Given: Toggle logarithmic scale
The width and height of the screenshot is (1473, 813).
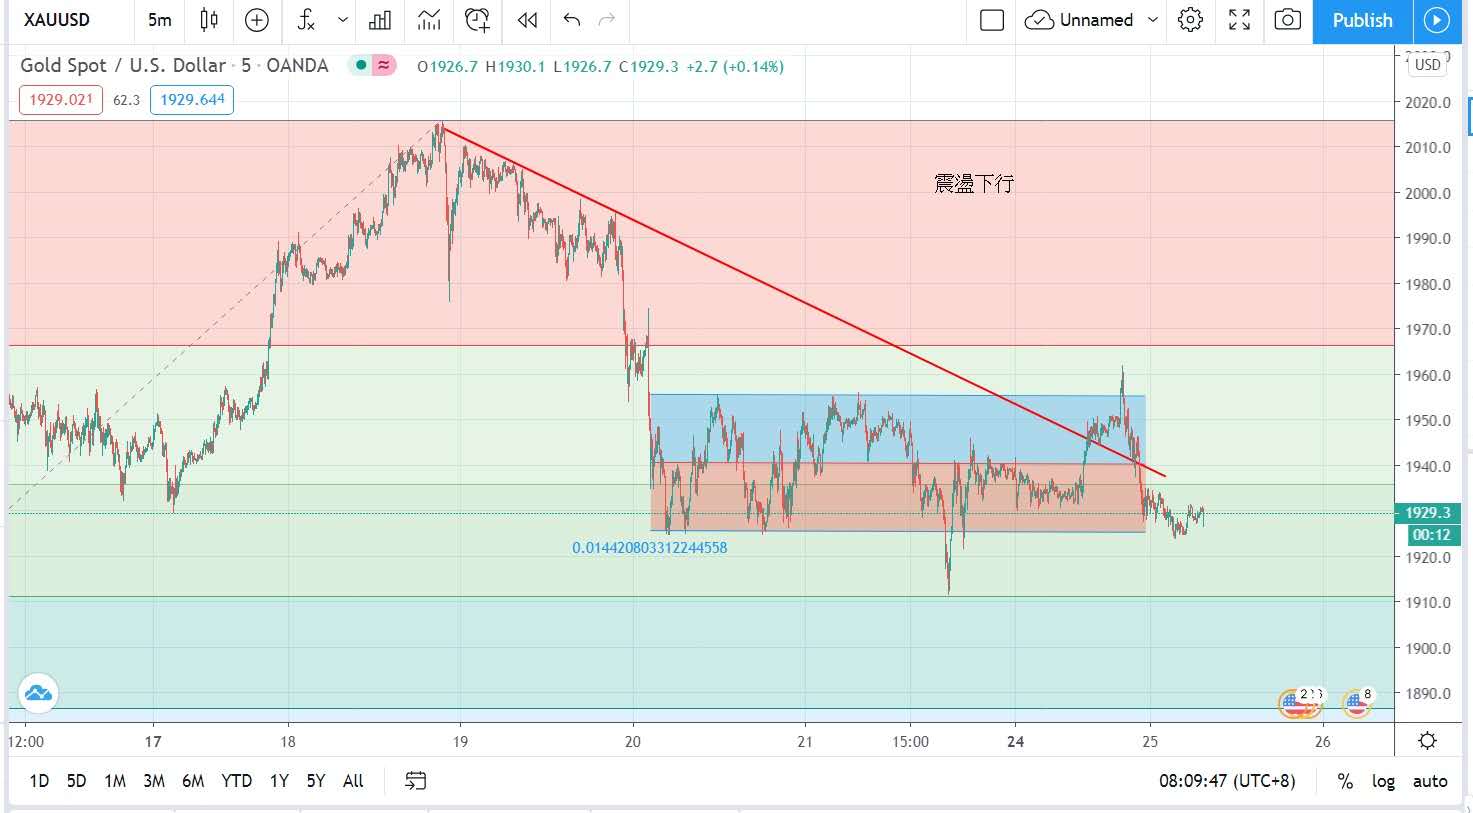Looking at the screenshot, I should [x=1383, y=781].
